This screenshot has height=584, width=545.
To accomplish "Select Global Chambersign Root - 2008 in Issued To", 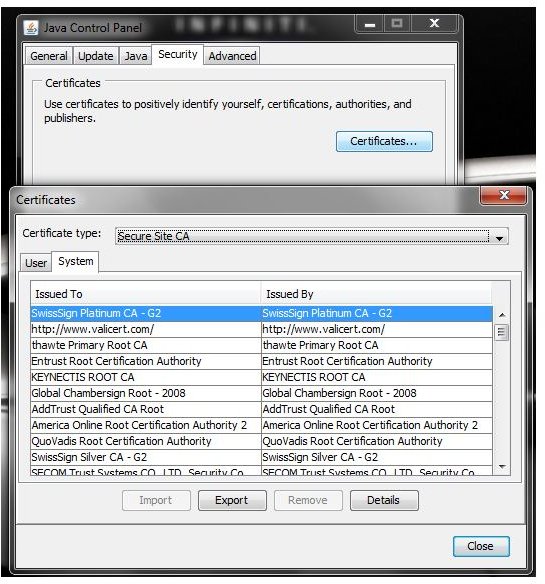I will [x=146, y=393].
